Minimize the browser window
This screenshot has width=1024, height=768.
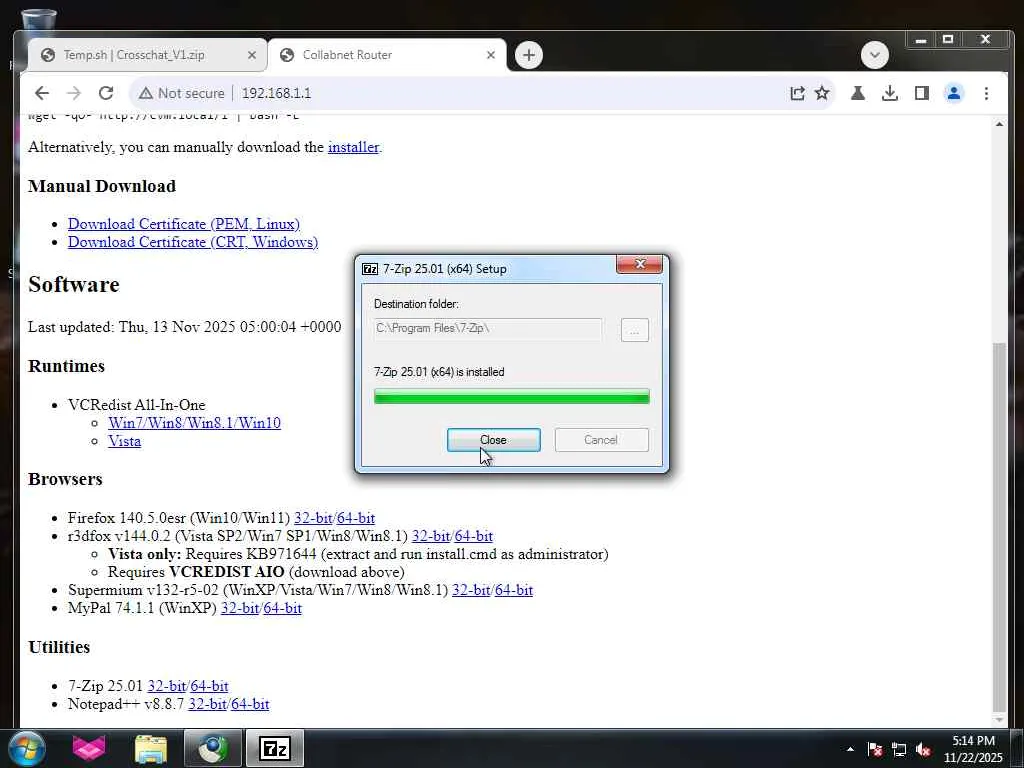(921, 40)
